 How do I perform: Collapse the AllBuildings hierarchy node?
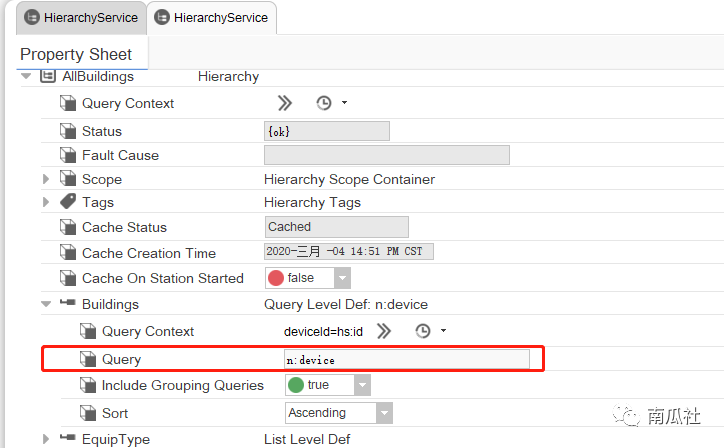point(26,76)
